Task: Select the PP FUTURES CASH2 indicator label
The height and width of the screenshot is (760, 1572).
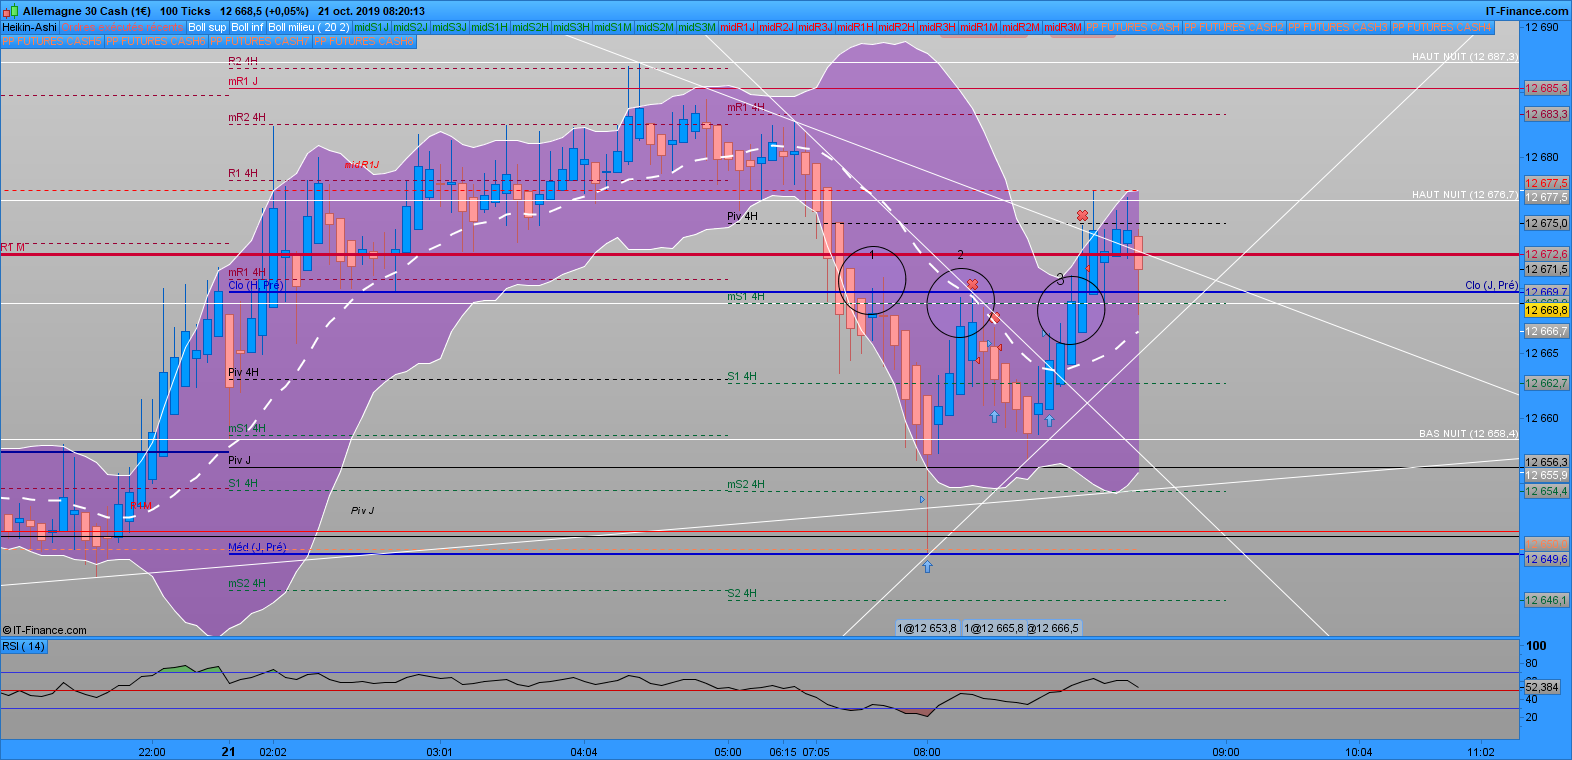Action: coord(1234,27)
